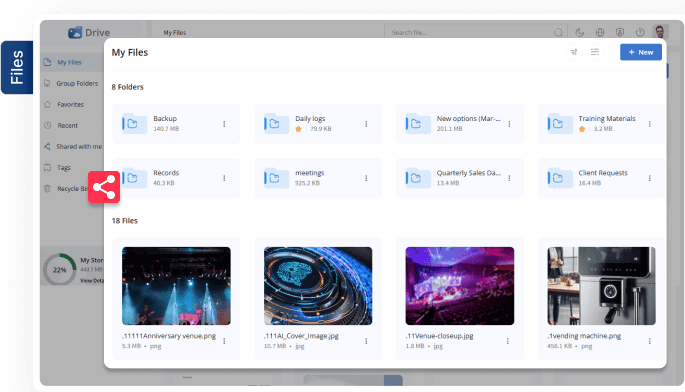
Task: Open options menu for Daily logs folder
Action: (x=366, y=124)
